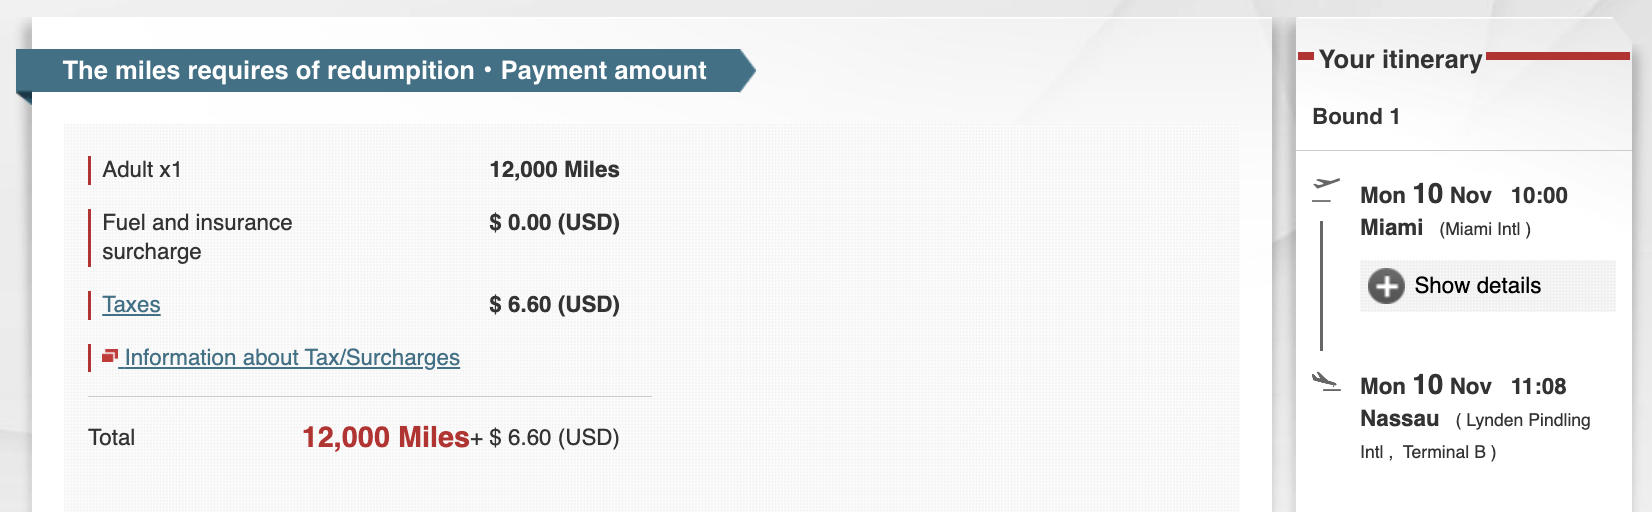The image size is (1652, 512).
Task: Click the arrival airplane icon
Action: click(1326, 381)
